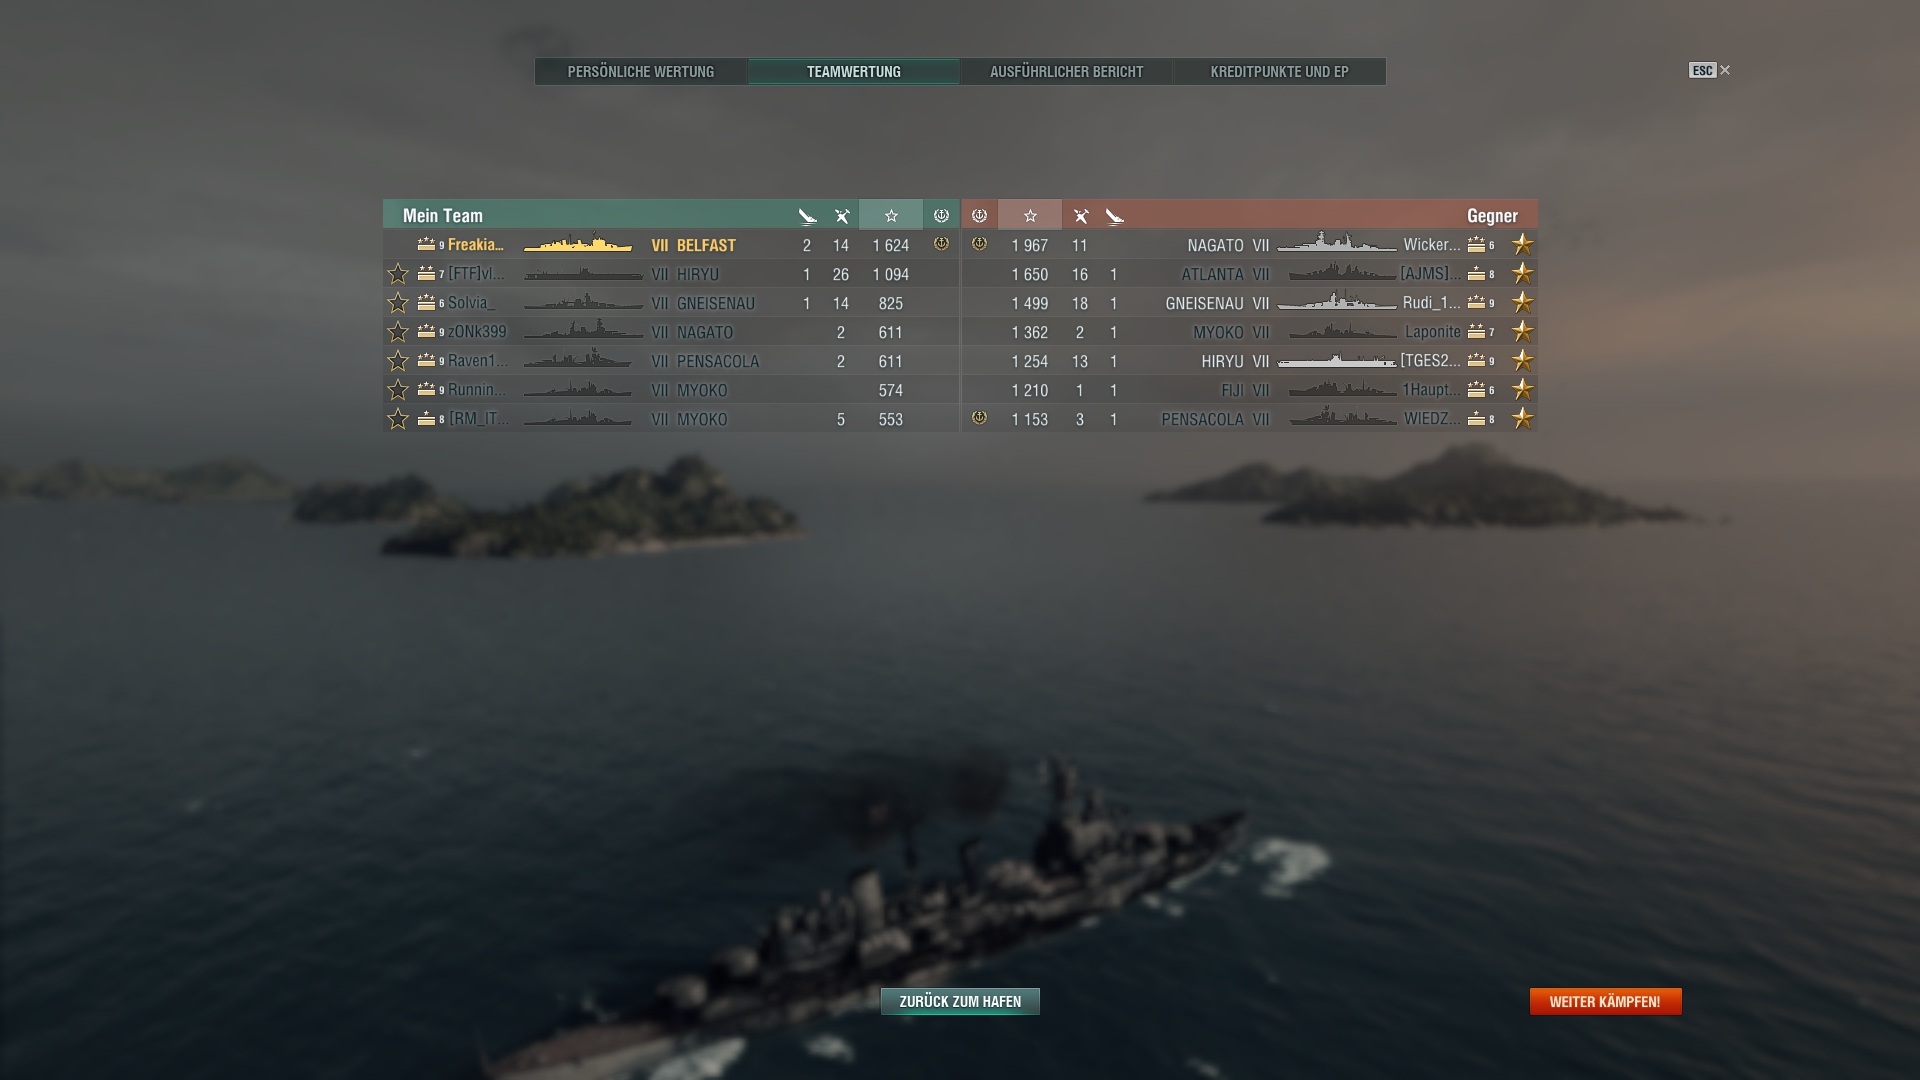
Task: Toggle star beside enemy NAGATO player Wicker
Action: 1522,245
